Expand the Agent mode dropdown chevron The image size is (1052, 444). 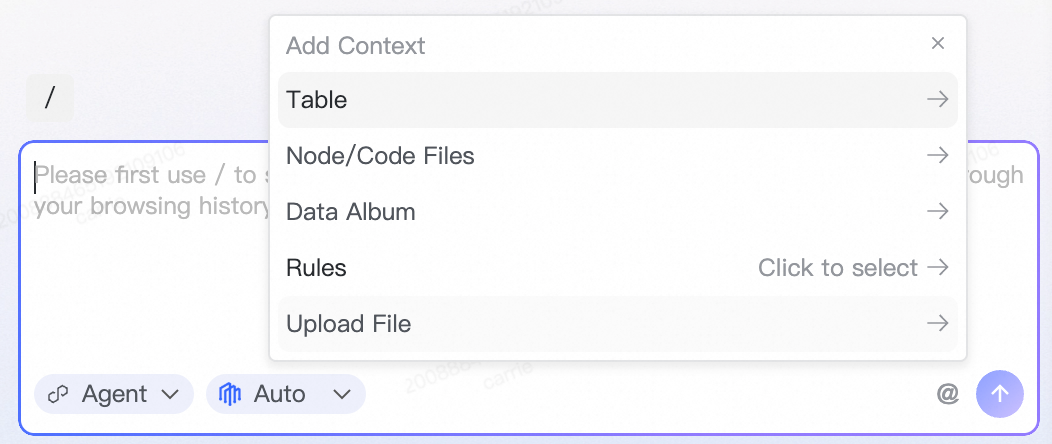coord(169,394)
